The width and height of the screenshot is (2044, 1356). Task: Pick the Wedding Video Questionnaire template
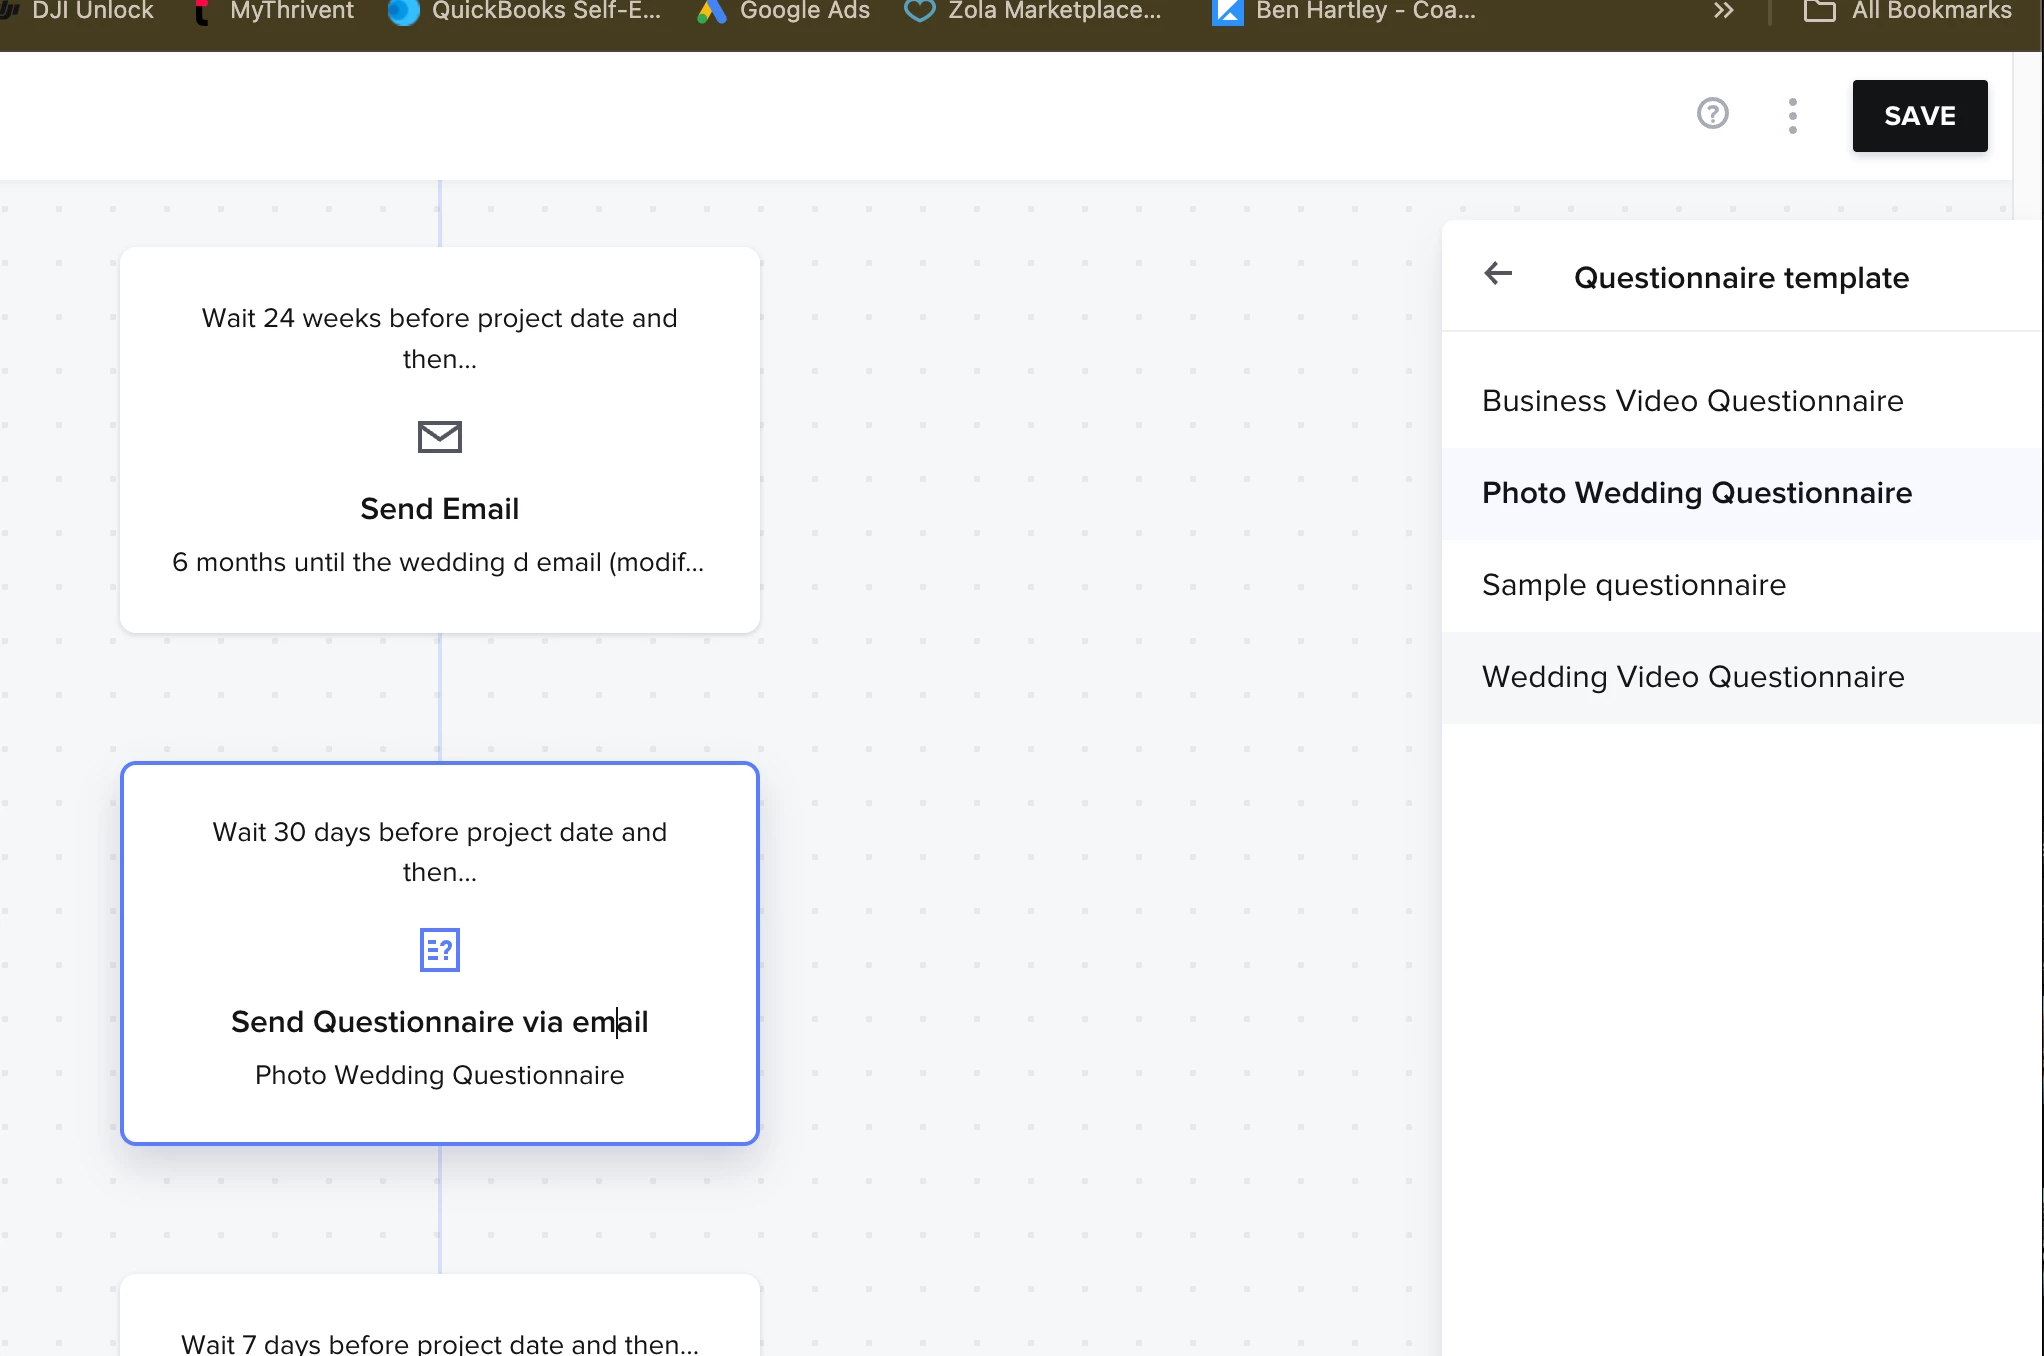(x=1692, y=677)
